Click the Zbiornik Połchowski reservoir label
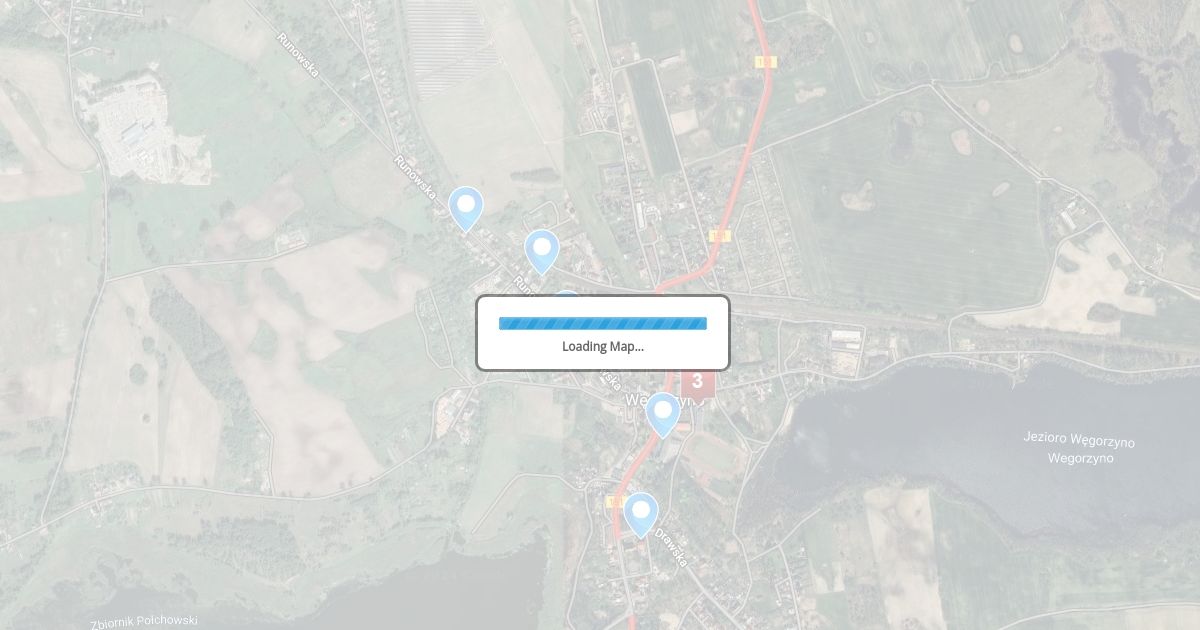 click(x=142, y=621)
